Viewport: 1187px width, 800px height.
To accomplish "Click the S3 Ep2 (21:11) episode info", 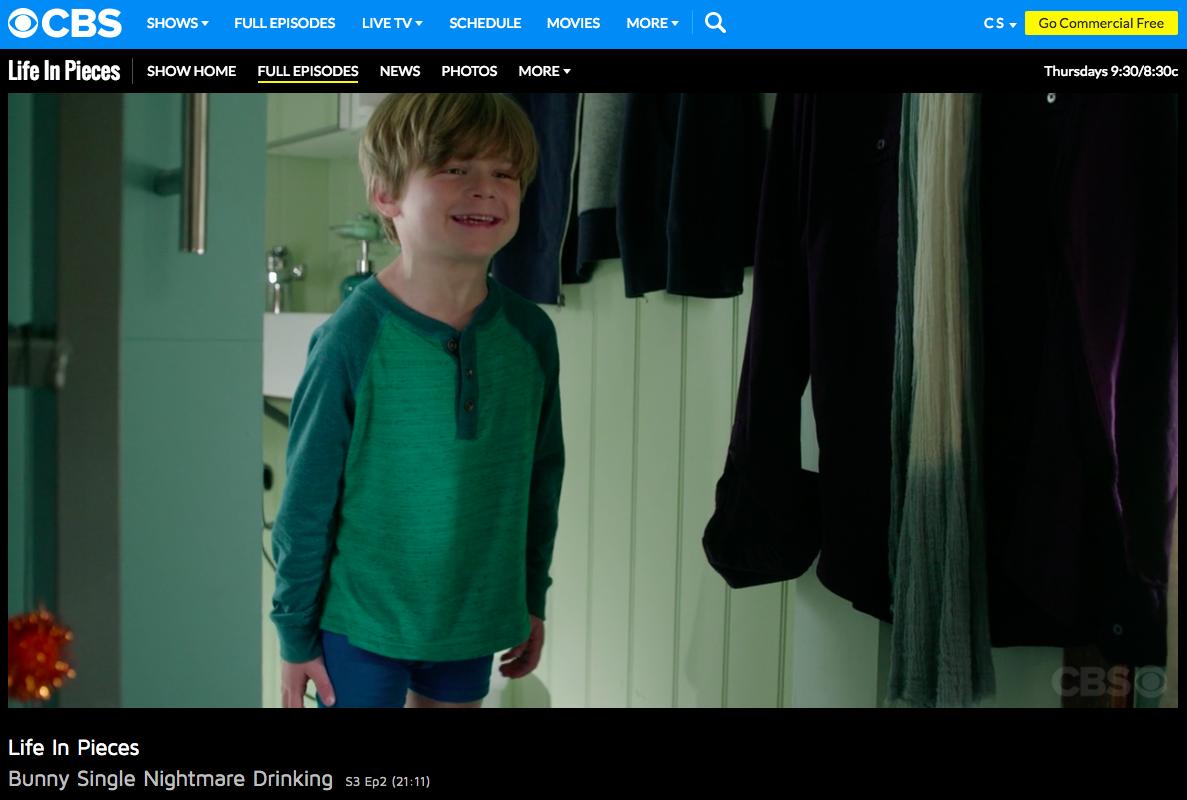I will (388, 781).
